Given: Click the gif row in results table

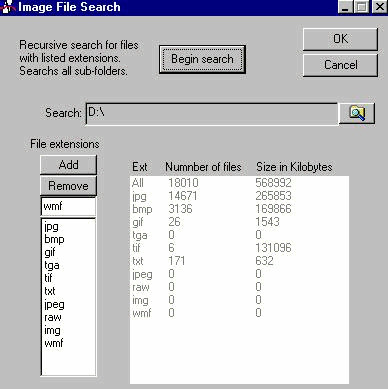Looking at the screenshot, I should [239, 222].
